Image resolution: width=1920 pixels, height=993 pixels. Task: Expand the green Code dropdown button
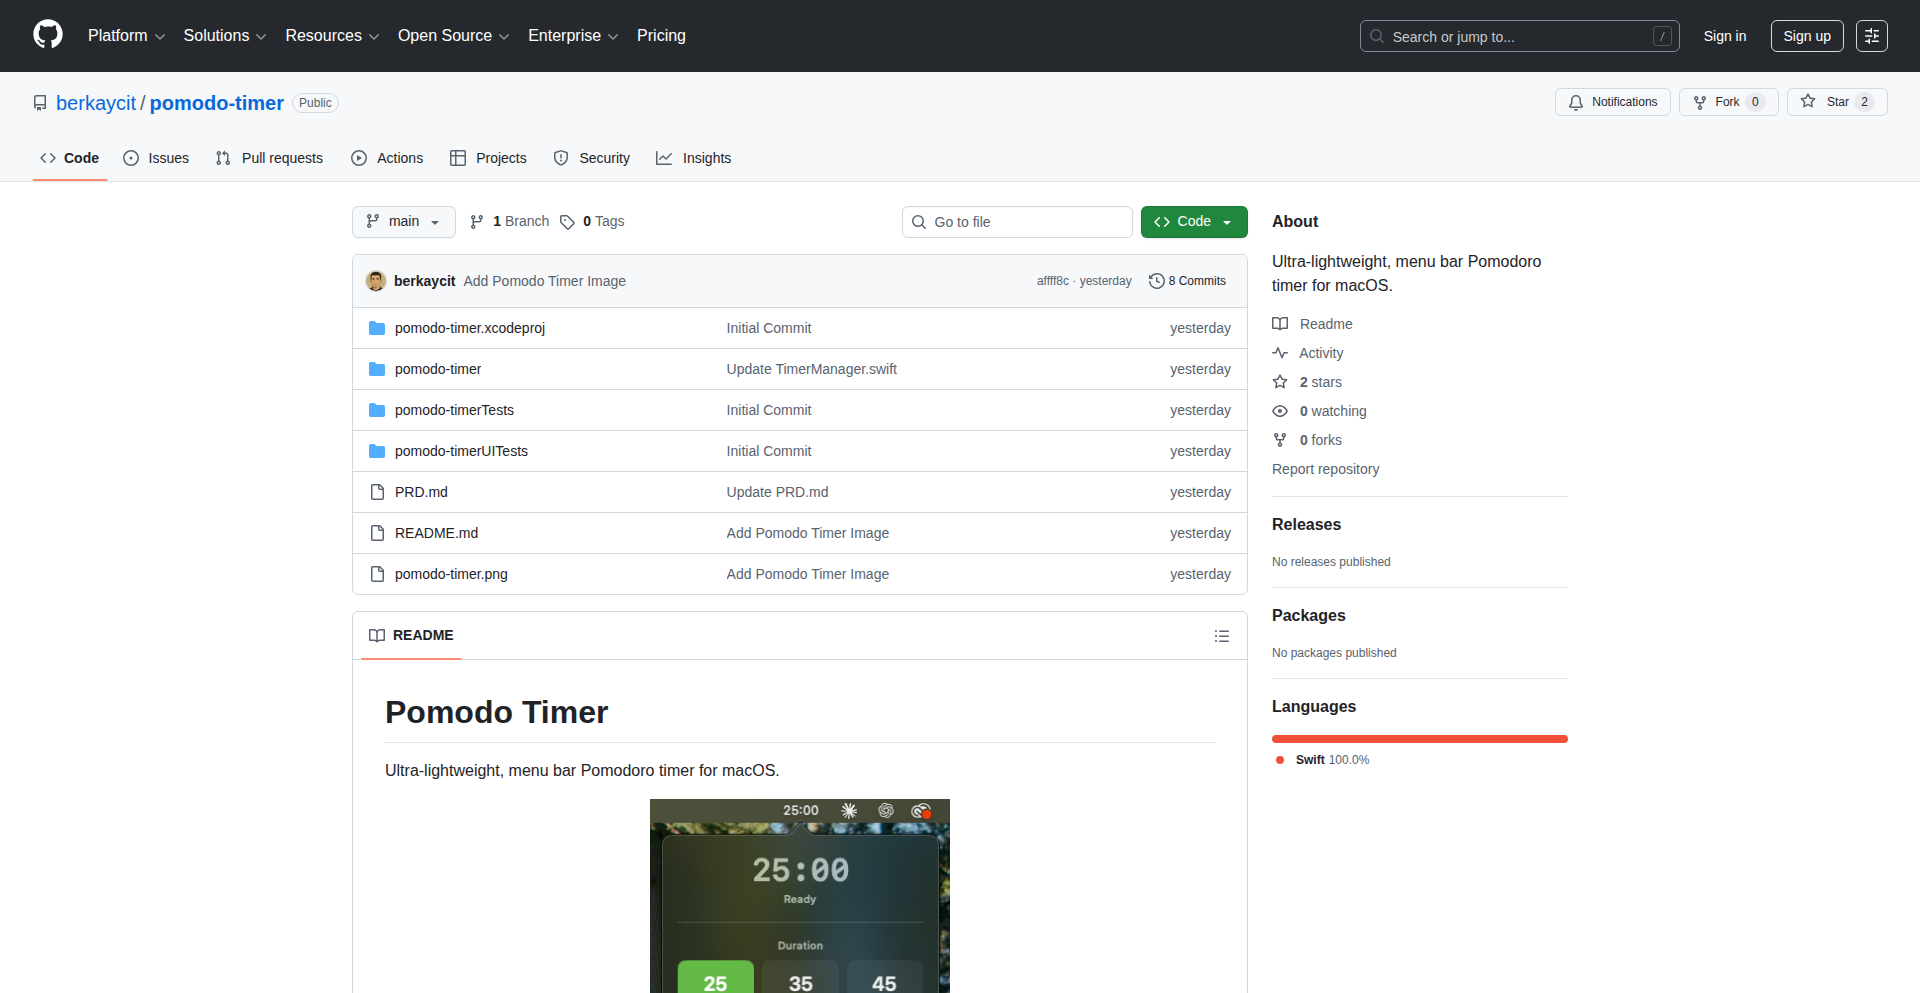[x=1194, y=222]
